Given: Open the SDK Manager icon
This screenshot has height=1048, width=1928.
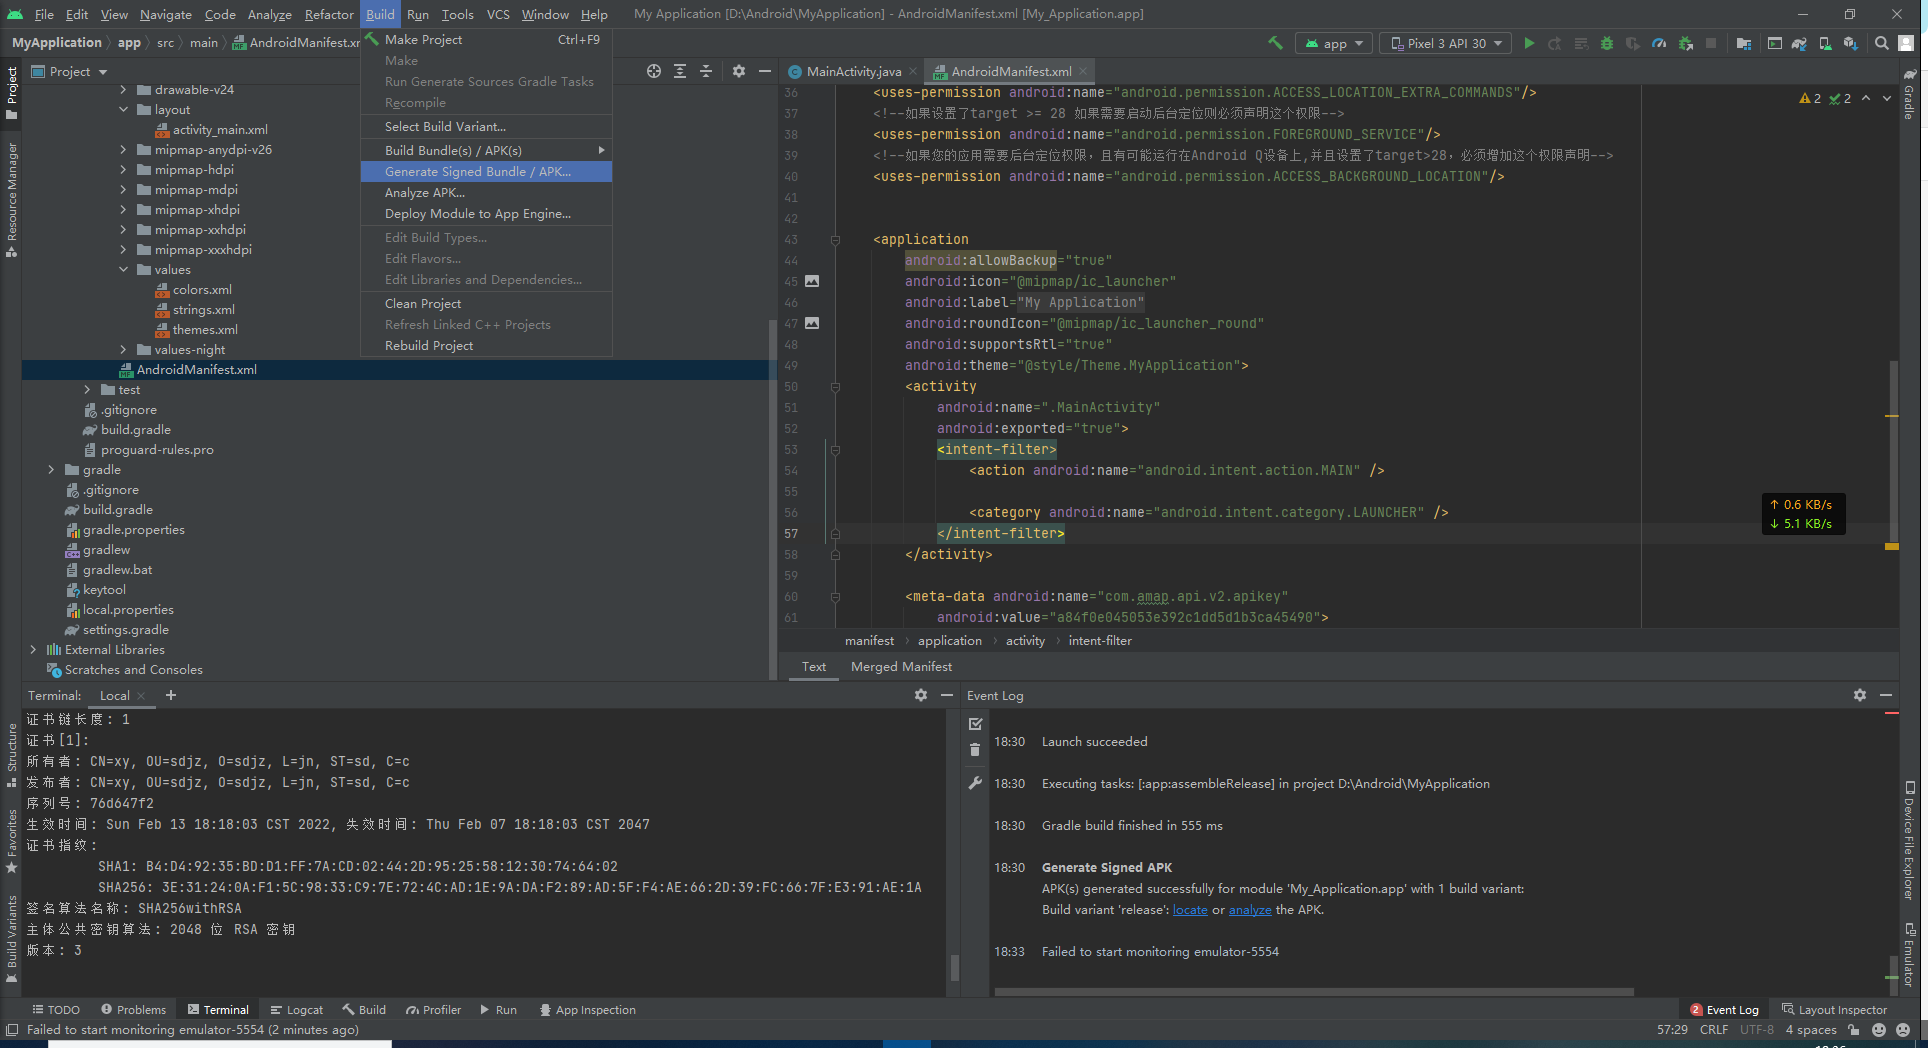Looking at the screenshot, I should click(x=1851, y=43).
